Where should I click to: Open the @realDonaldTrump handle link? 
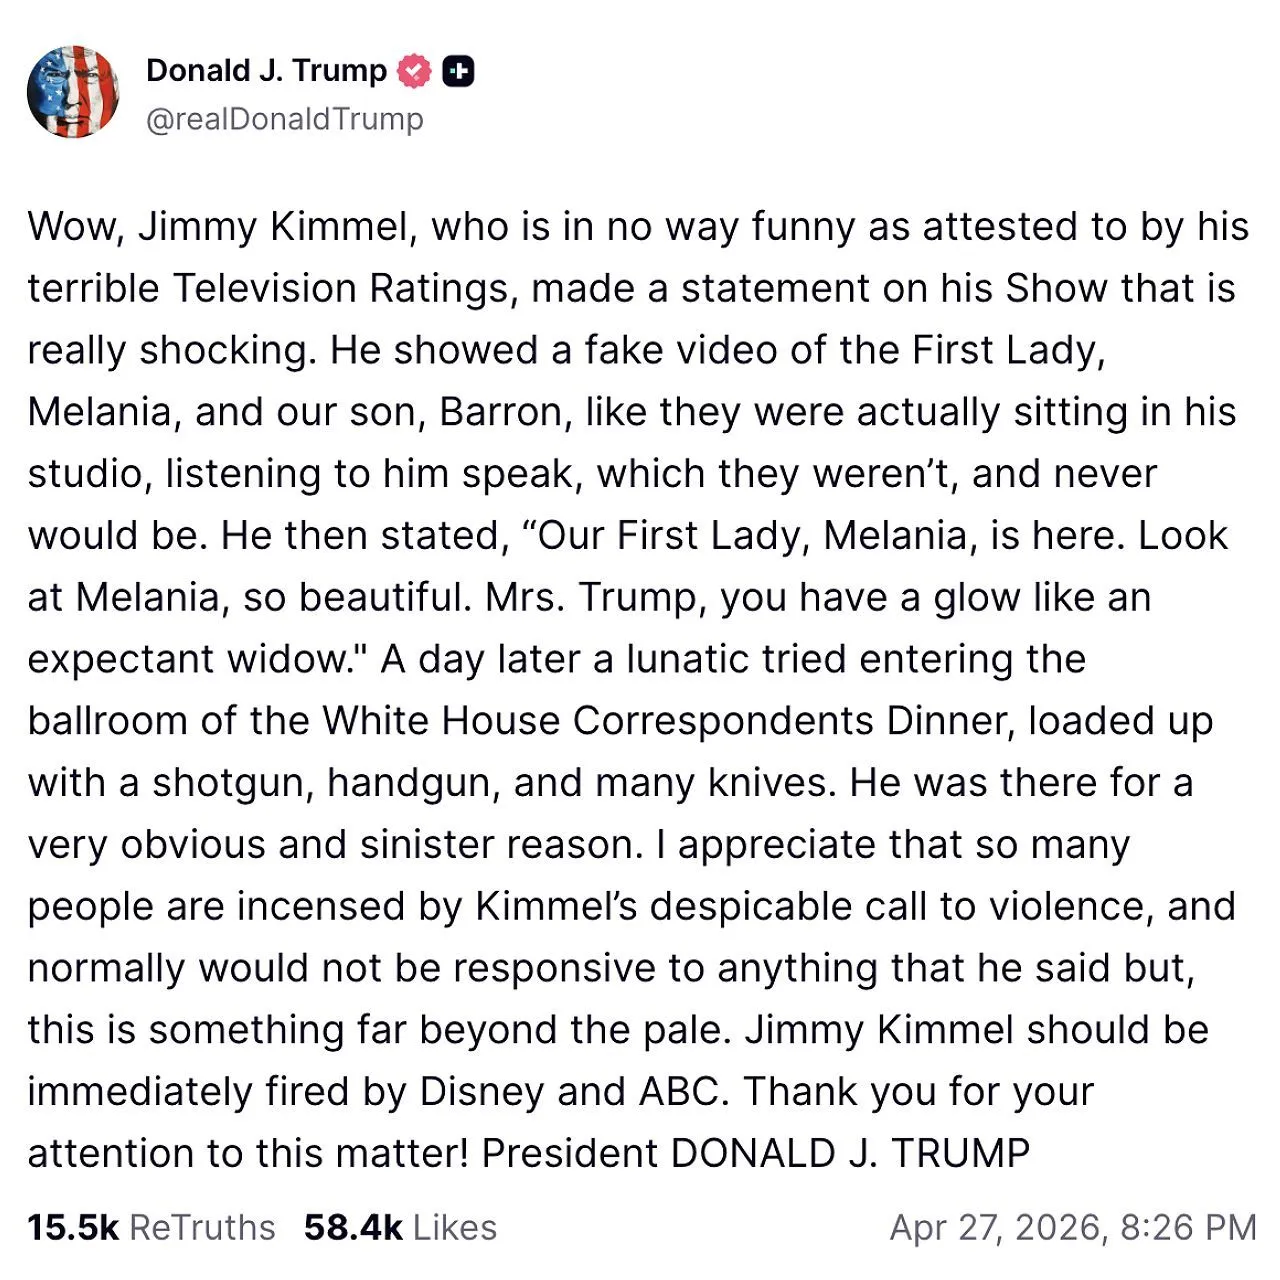284,119
